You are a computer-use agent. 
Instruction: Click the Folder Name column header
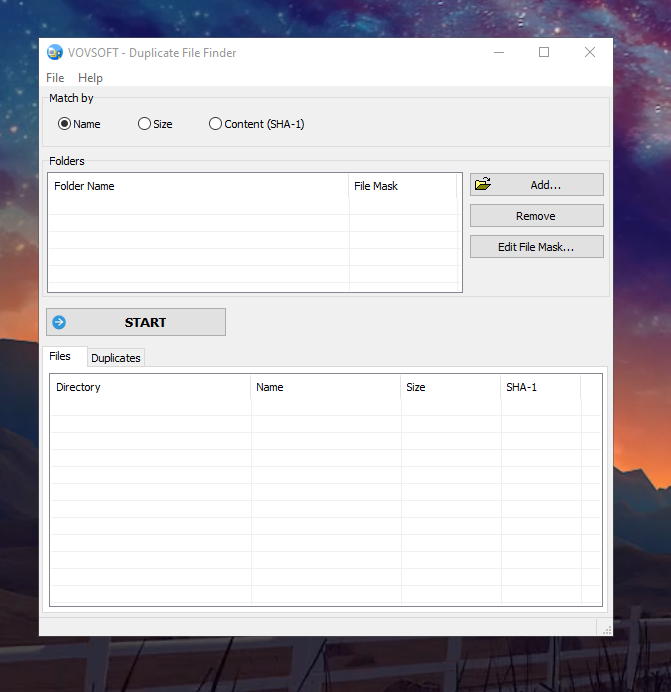[x=198, y=186]
